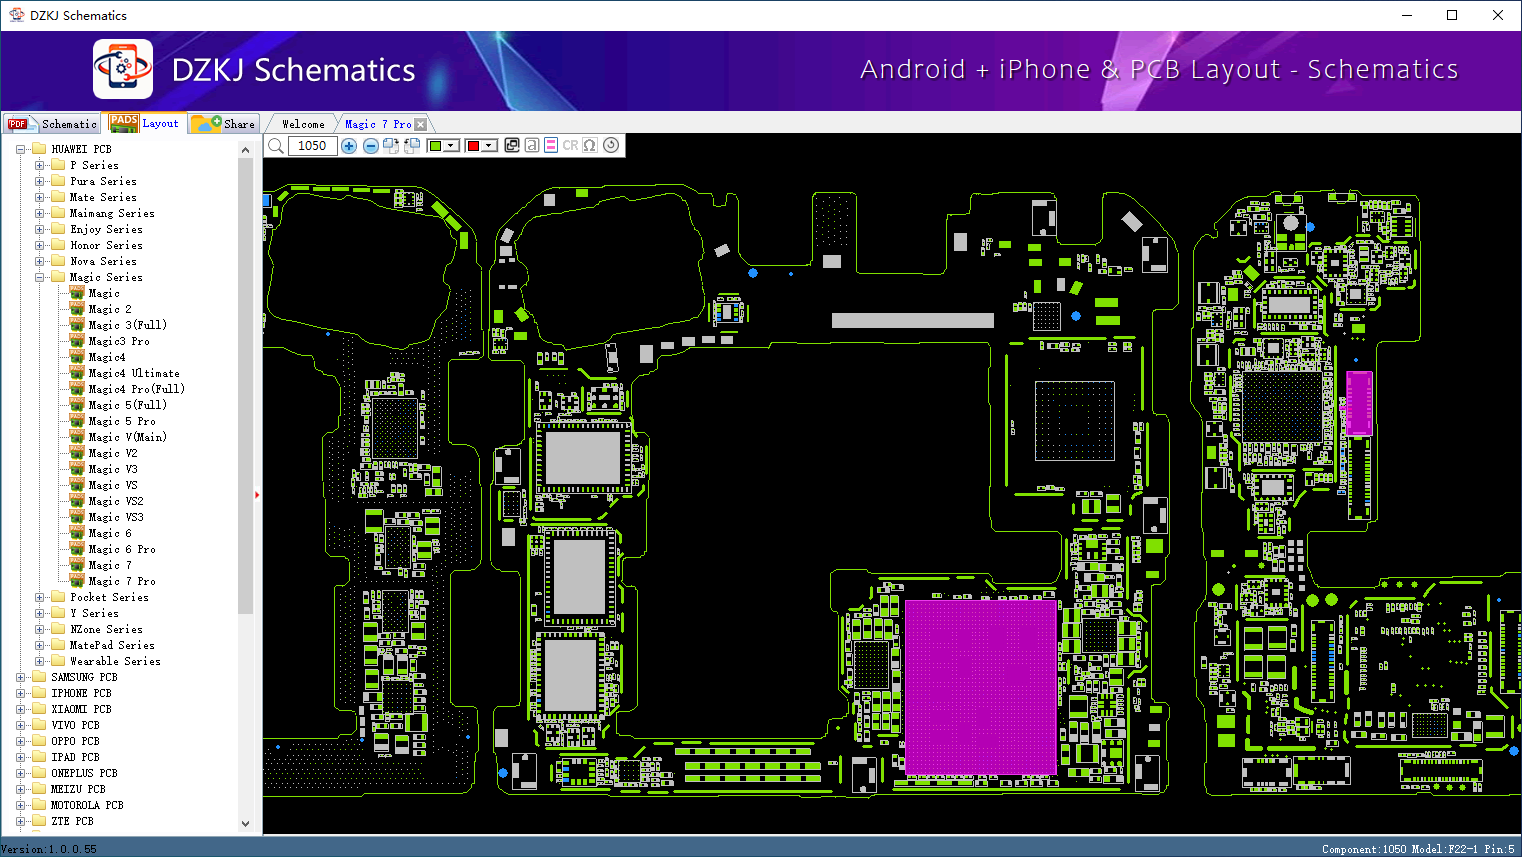Open the Magic 3(Full) layout file icon
Image resolution: width=1522 pixels, height=857 pixels.
point(77,325)
